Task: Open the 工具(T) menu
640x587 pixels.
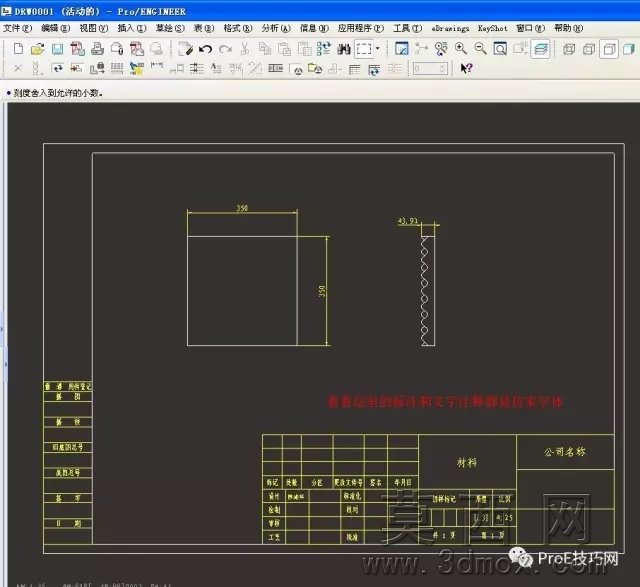Action: (408, 28)
